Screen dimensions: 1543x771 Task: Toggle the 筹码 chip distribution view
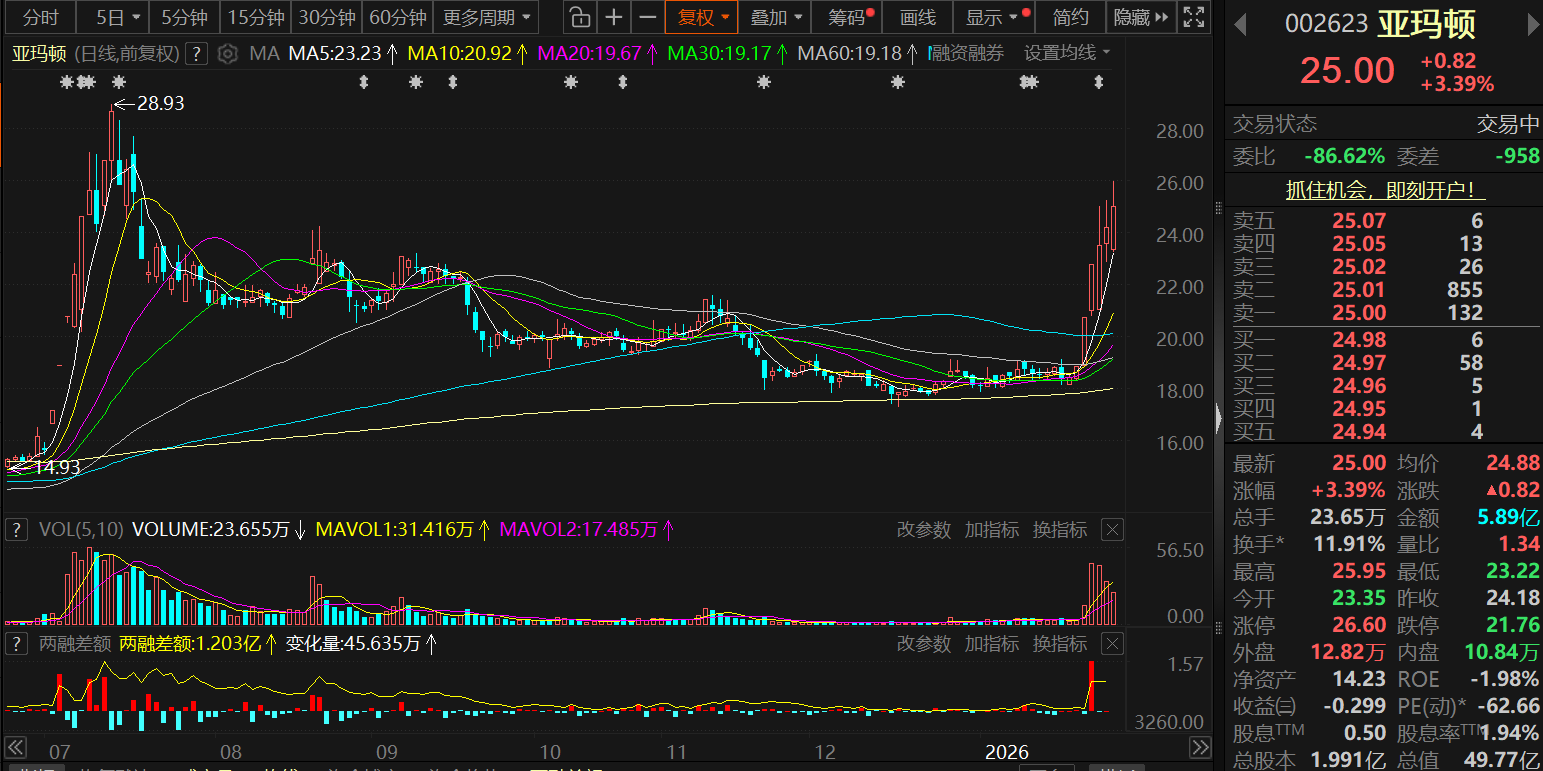(851, 17)
